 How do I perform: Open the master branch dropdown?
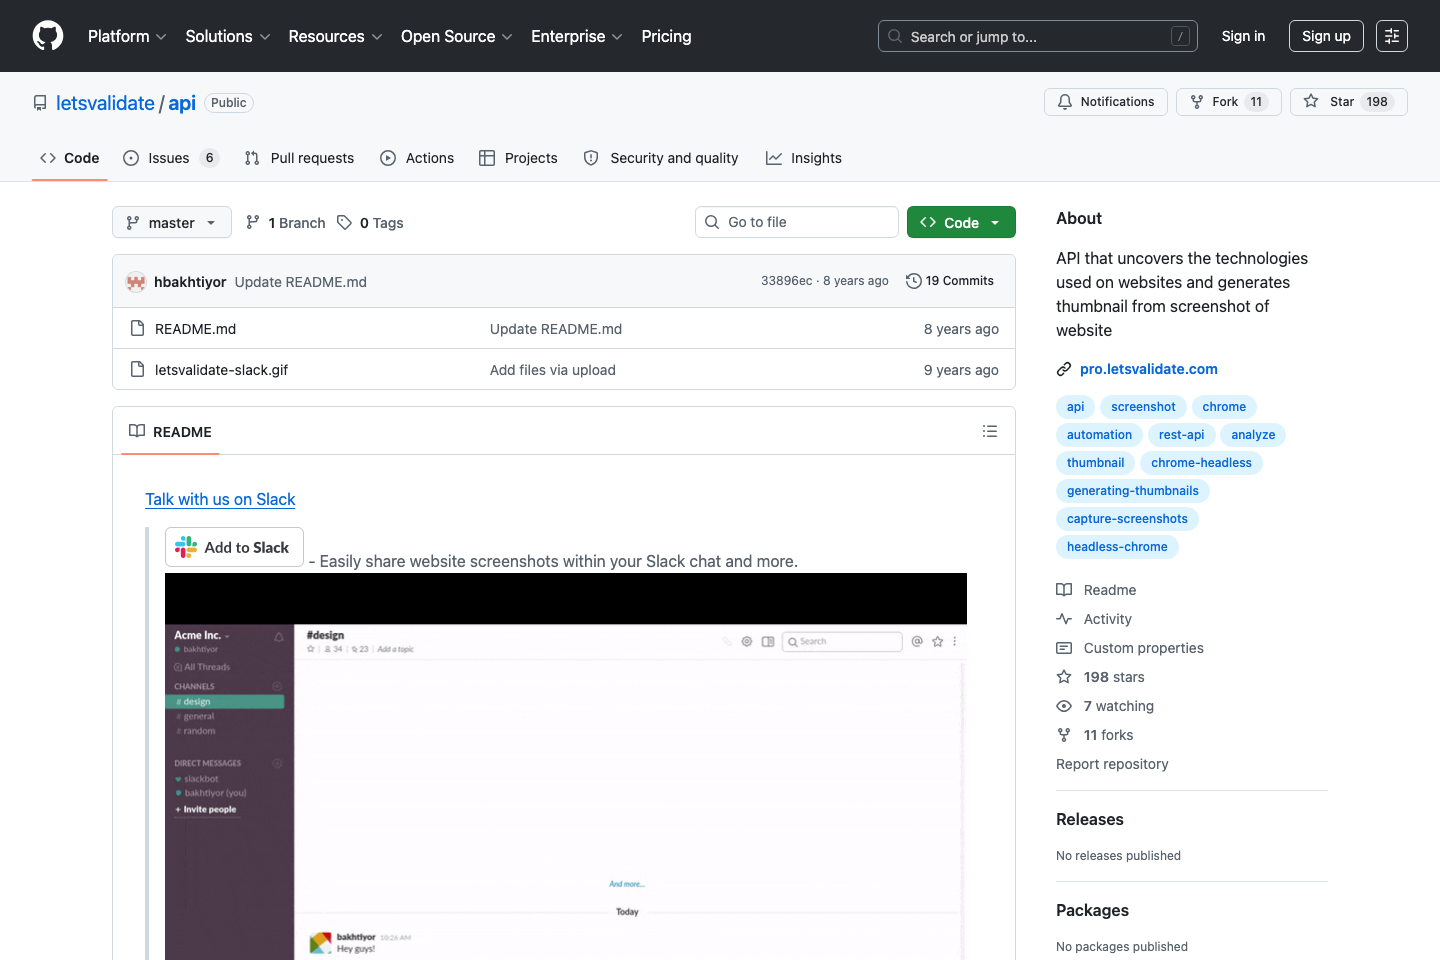pyautogui.click(x=171, y=222)
